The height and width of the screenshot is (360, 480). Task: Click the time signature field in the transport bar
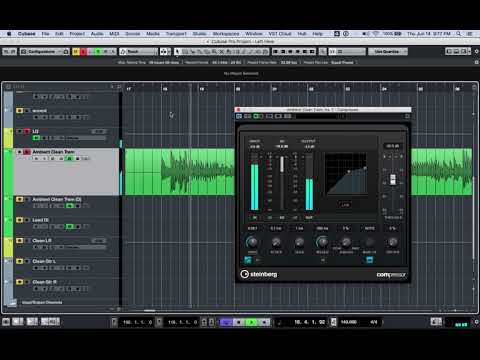(374, 322)
